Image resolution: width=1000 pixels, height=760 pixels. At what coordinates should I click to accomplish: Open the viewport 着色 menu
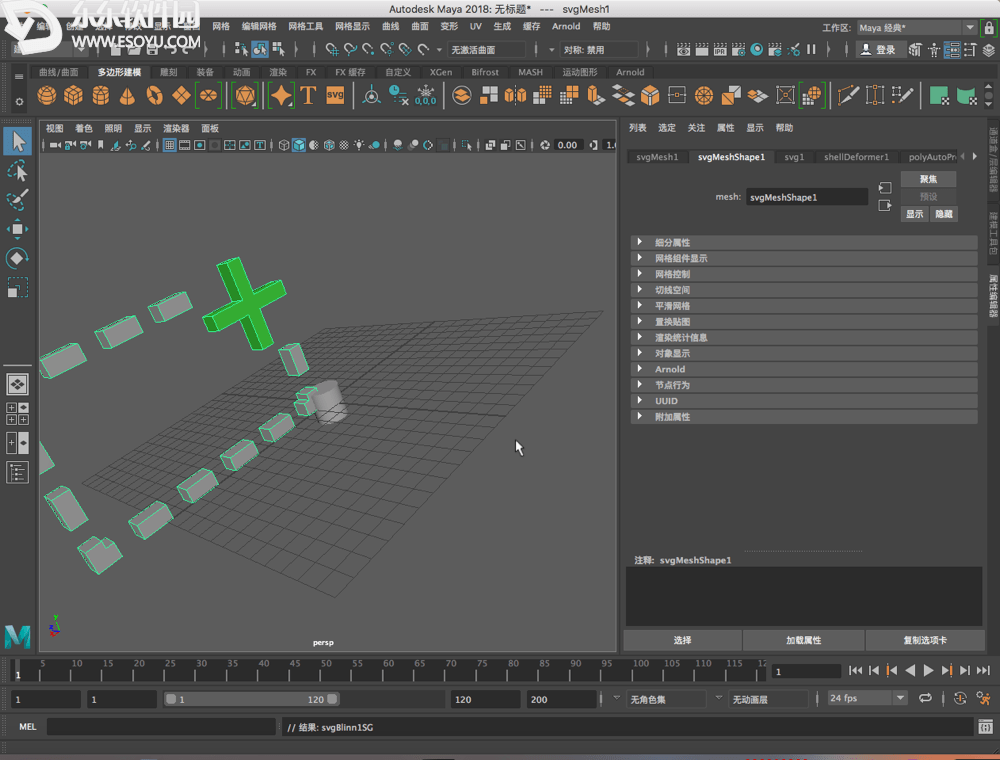coord(84,128)
